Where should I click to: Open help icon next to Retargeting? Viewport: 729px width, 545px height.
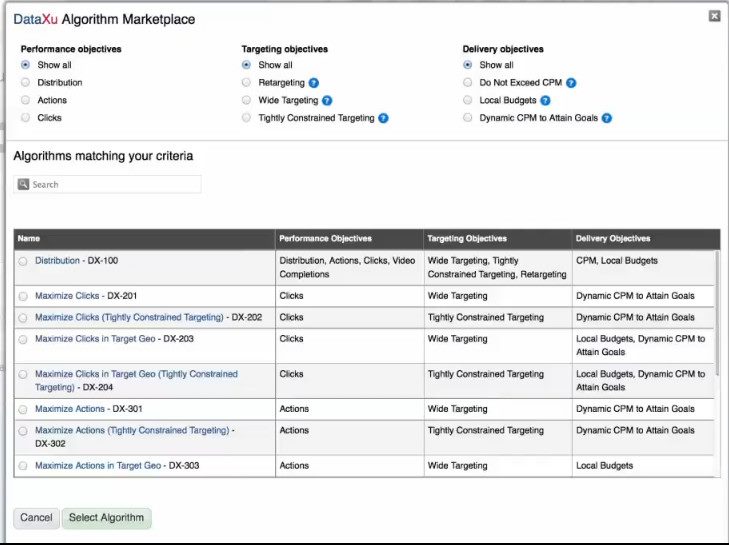(314, 83)
